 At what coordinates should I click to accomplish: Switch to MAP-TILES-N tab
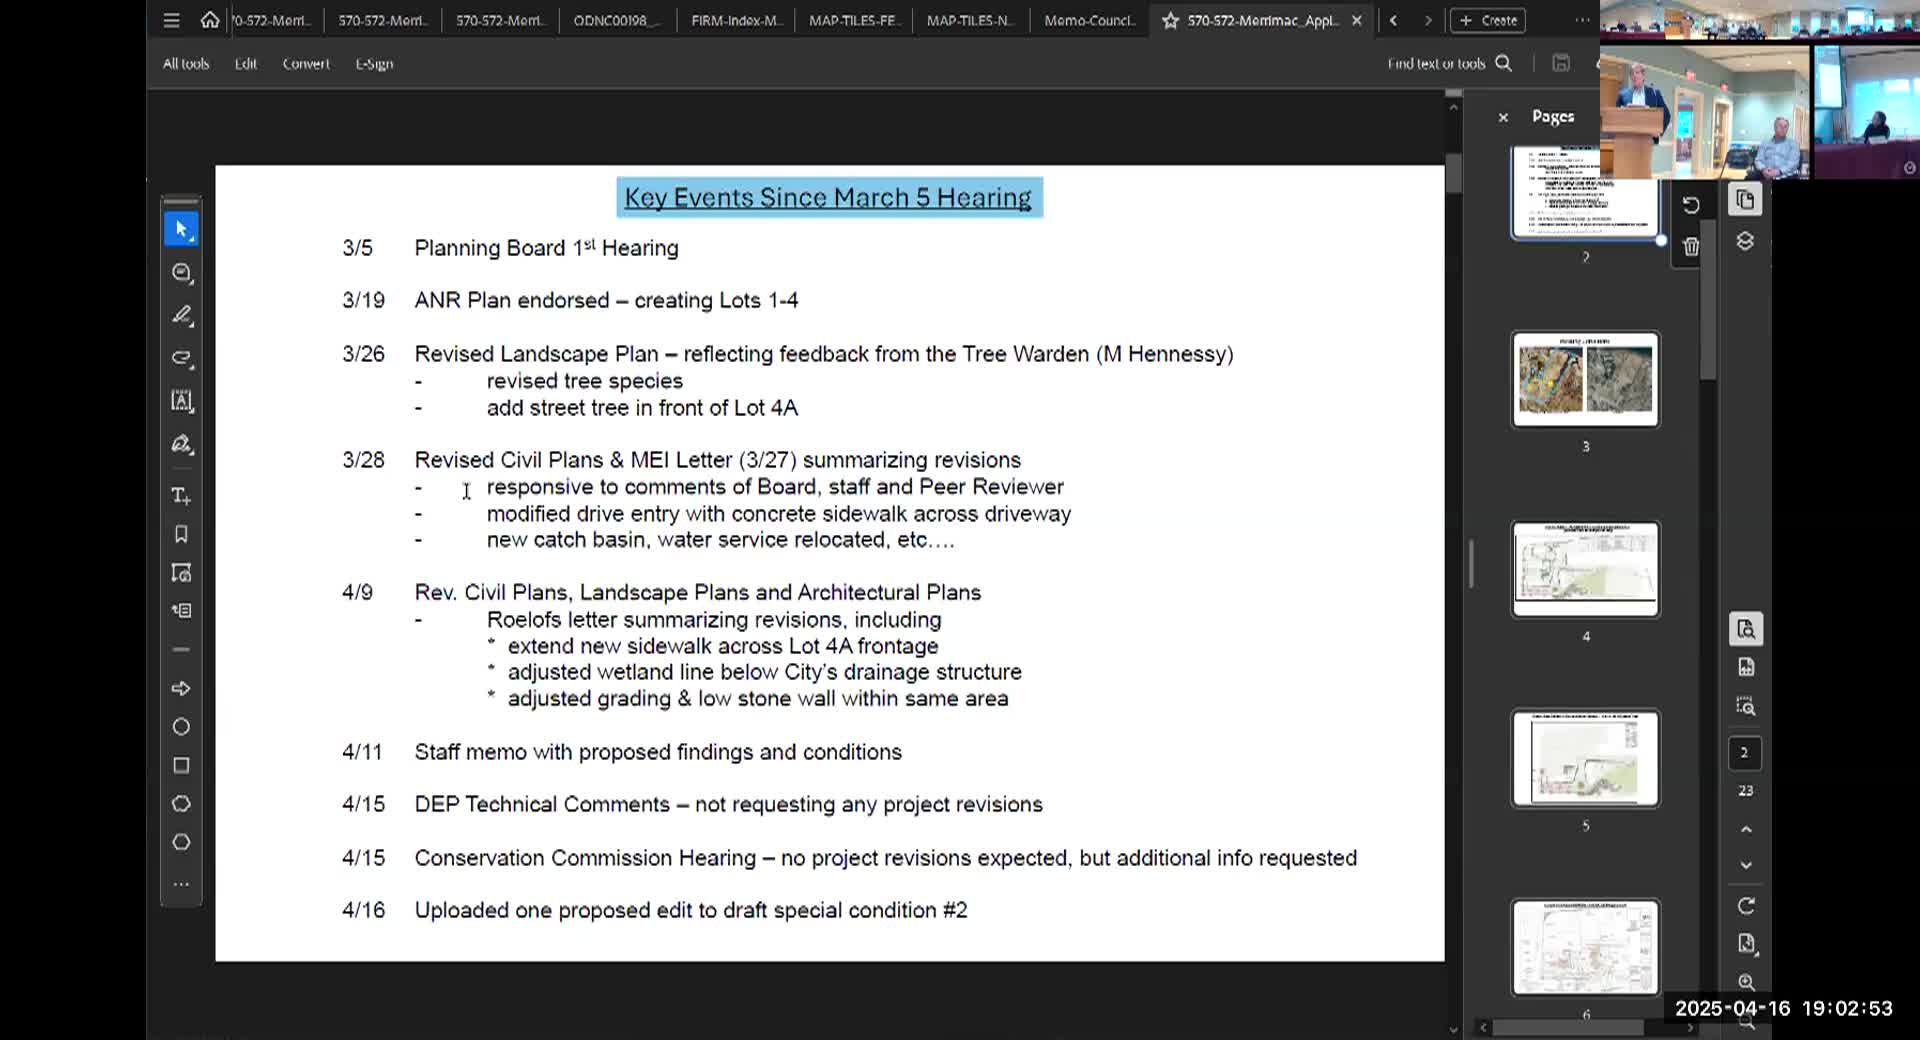(970, 20)
